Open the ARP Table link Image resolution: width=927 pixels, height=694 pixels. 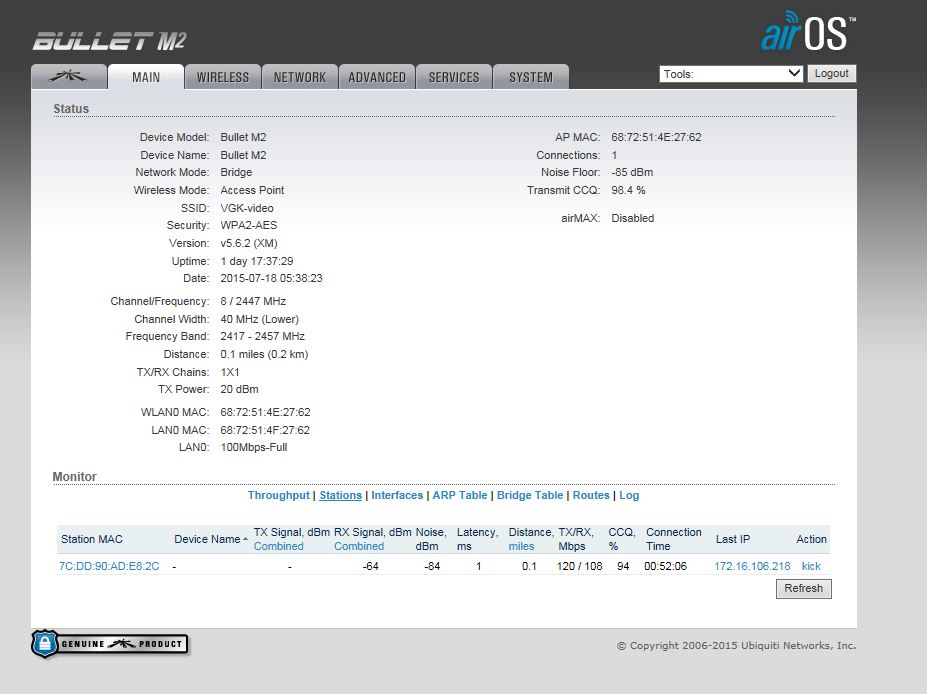460,495
